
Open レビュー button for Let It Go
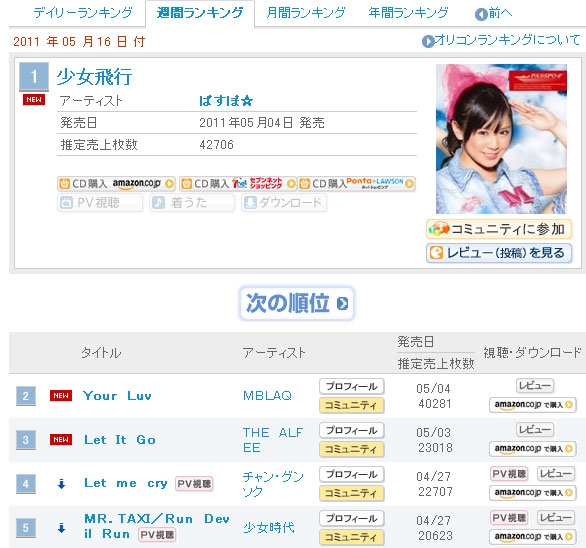pos(535,430)
